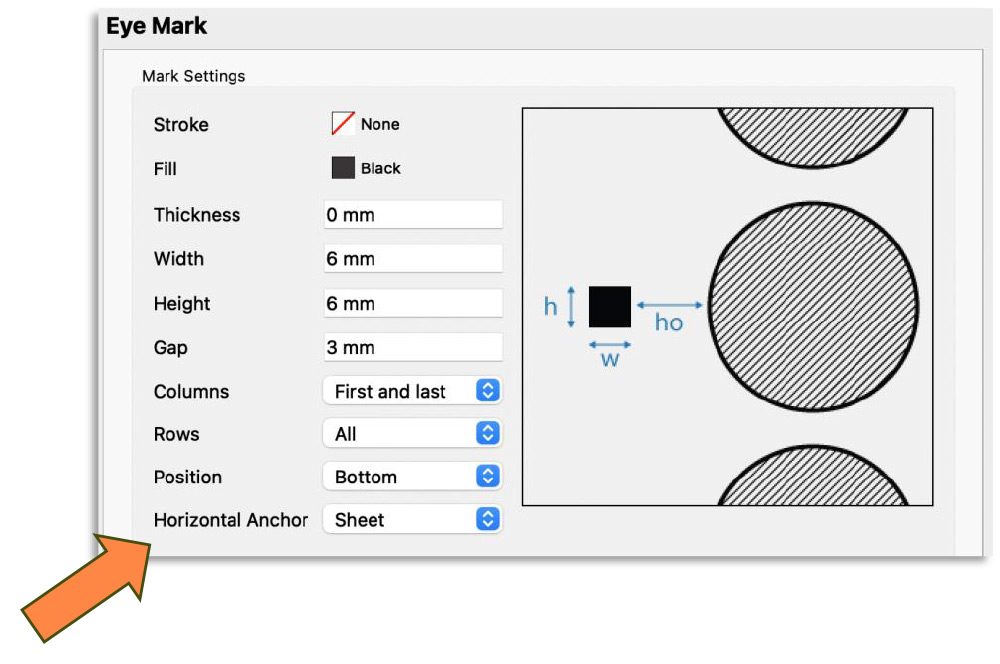Click the Stroke None color swatch

(x=343, y=124)
